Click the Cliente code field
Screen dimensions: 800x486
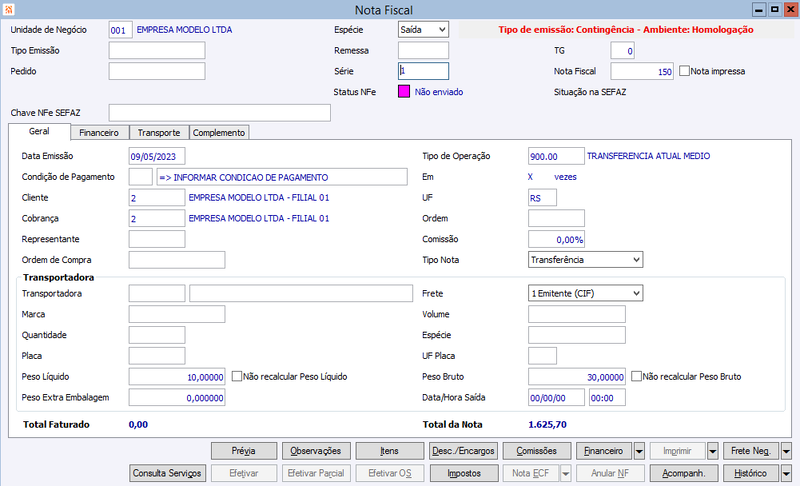[x=157, y=197]
